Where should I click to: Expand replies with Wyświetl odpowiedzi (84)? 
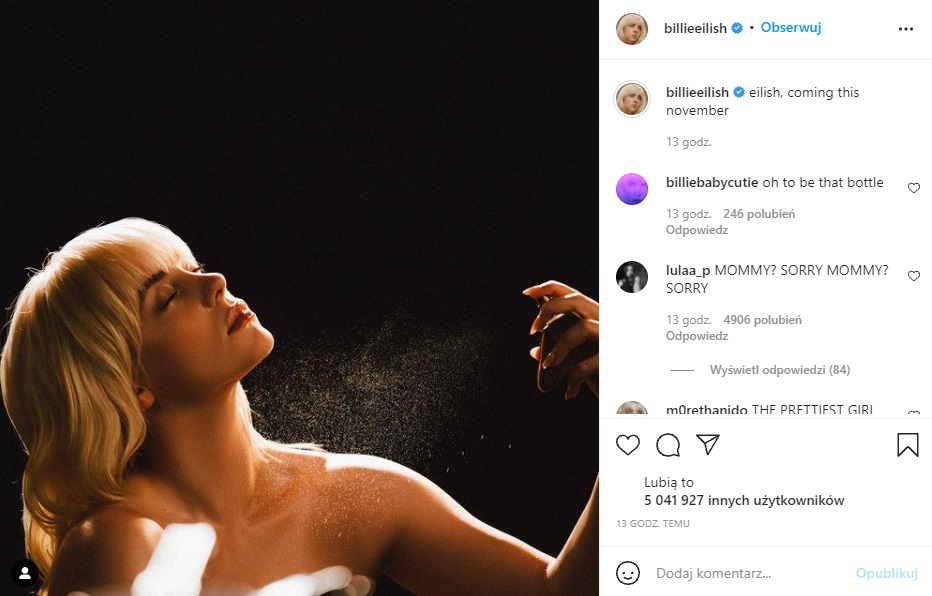click(779, 370)
